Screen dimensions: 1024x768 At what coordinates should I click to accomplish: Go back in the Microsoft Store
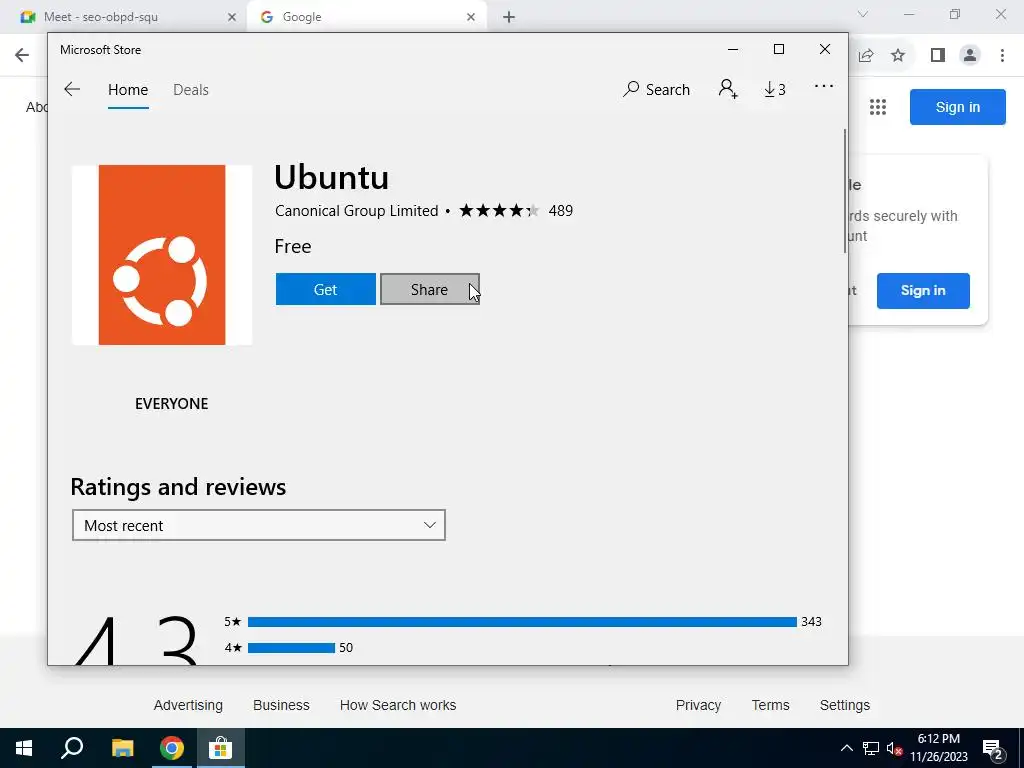(x=72, y=89)
